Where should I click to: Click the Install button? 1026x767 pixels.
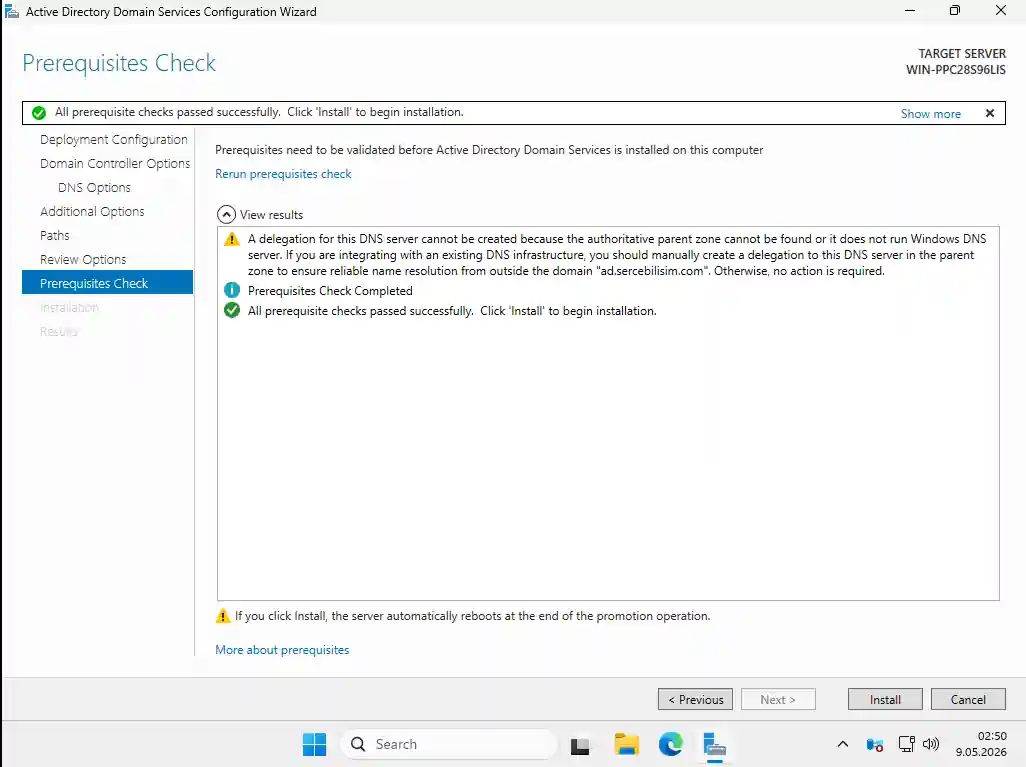(x=885, y=700)
